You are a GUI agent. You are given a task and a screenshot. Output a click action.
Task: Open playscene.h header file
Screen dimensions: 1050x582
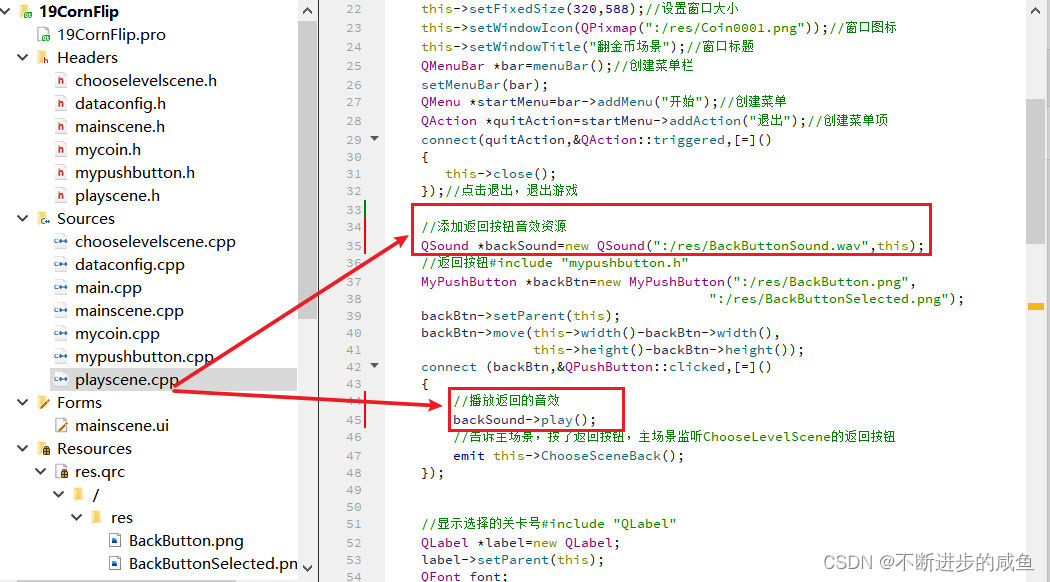117,196
